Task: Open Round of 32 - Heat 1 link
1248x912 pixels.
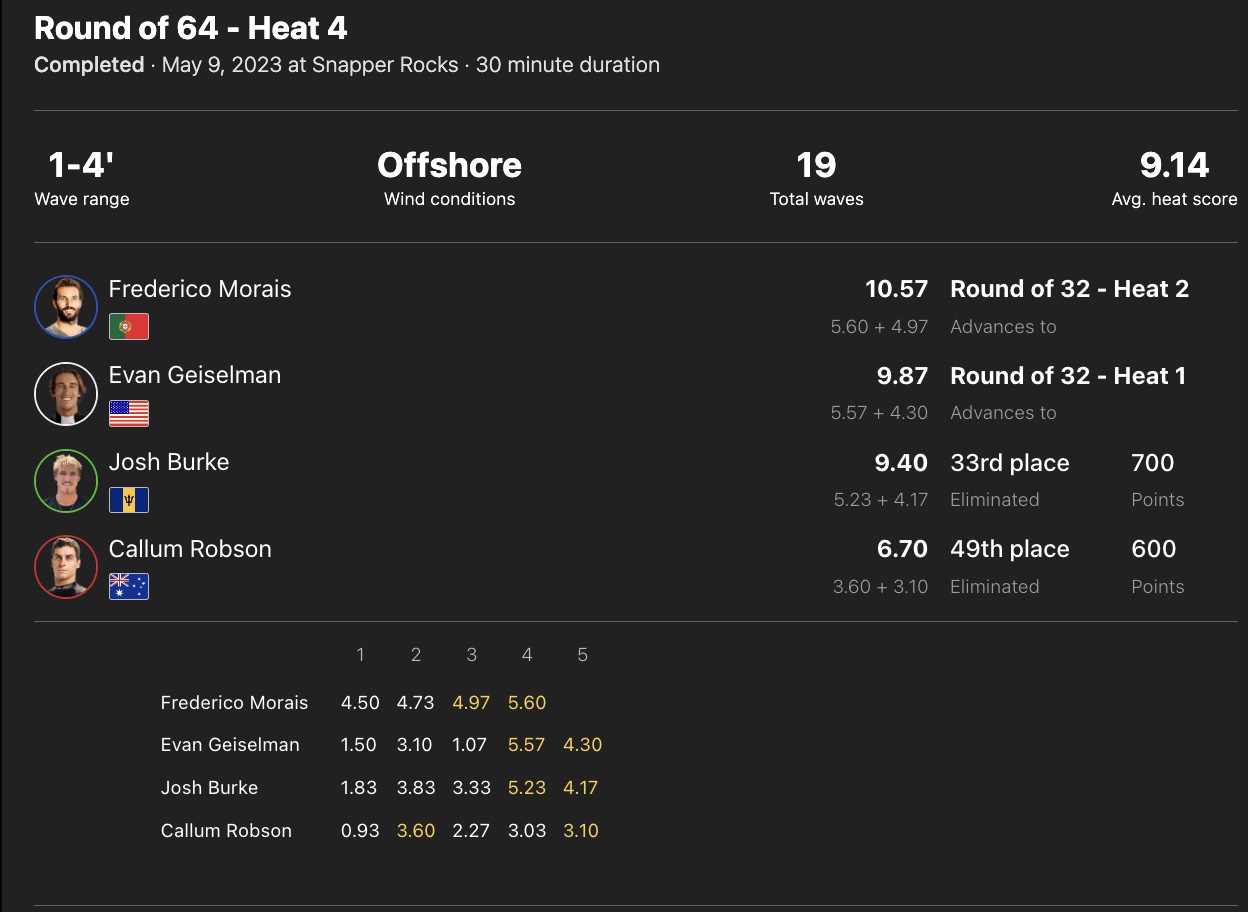Action: [1067, 376]
